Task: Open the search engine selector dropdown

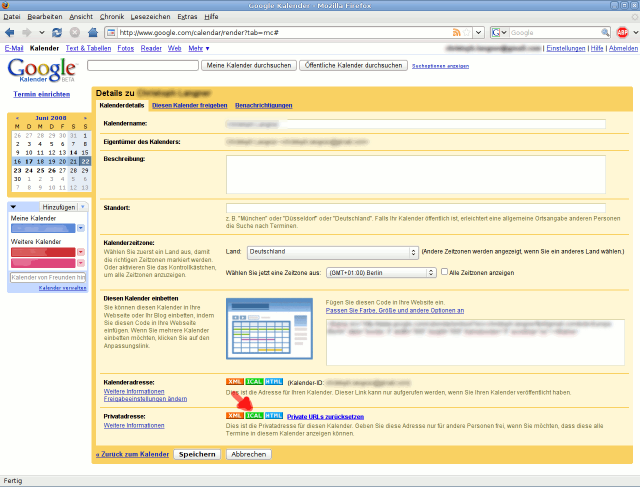Action: point(500,32)
